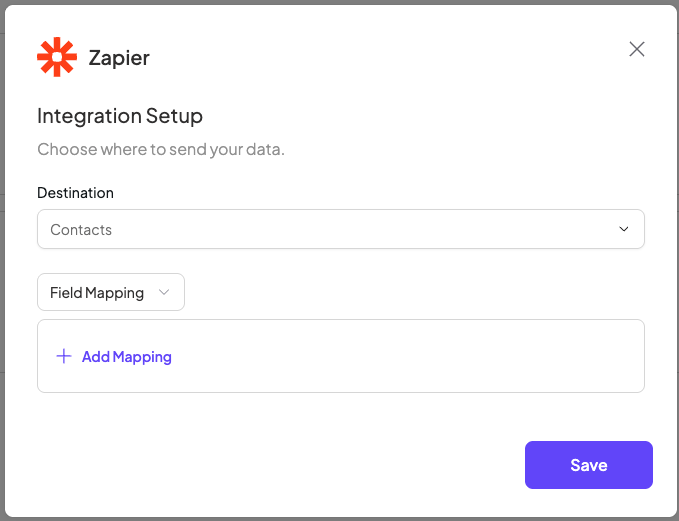
Task: Click the 'Field Mapping' label text
Action: [x=97, y=293]
